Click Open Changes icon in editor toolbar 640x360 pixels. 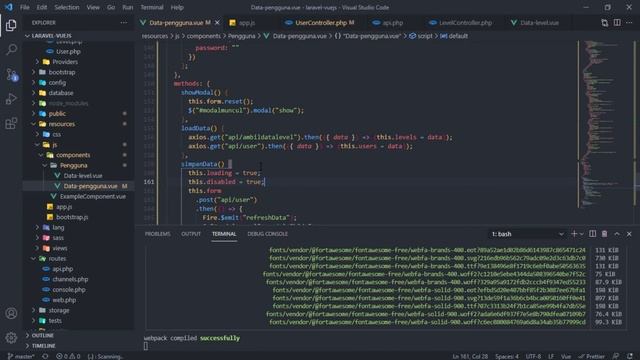[604, 23]
